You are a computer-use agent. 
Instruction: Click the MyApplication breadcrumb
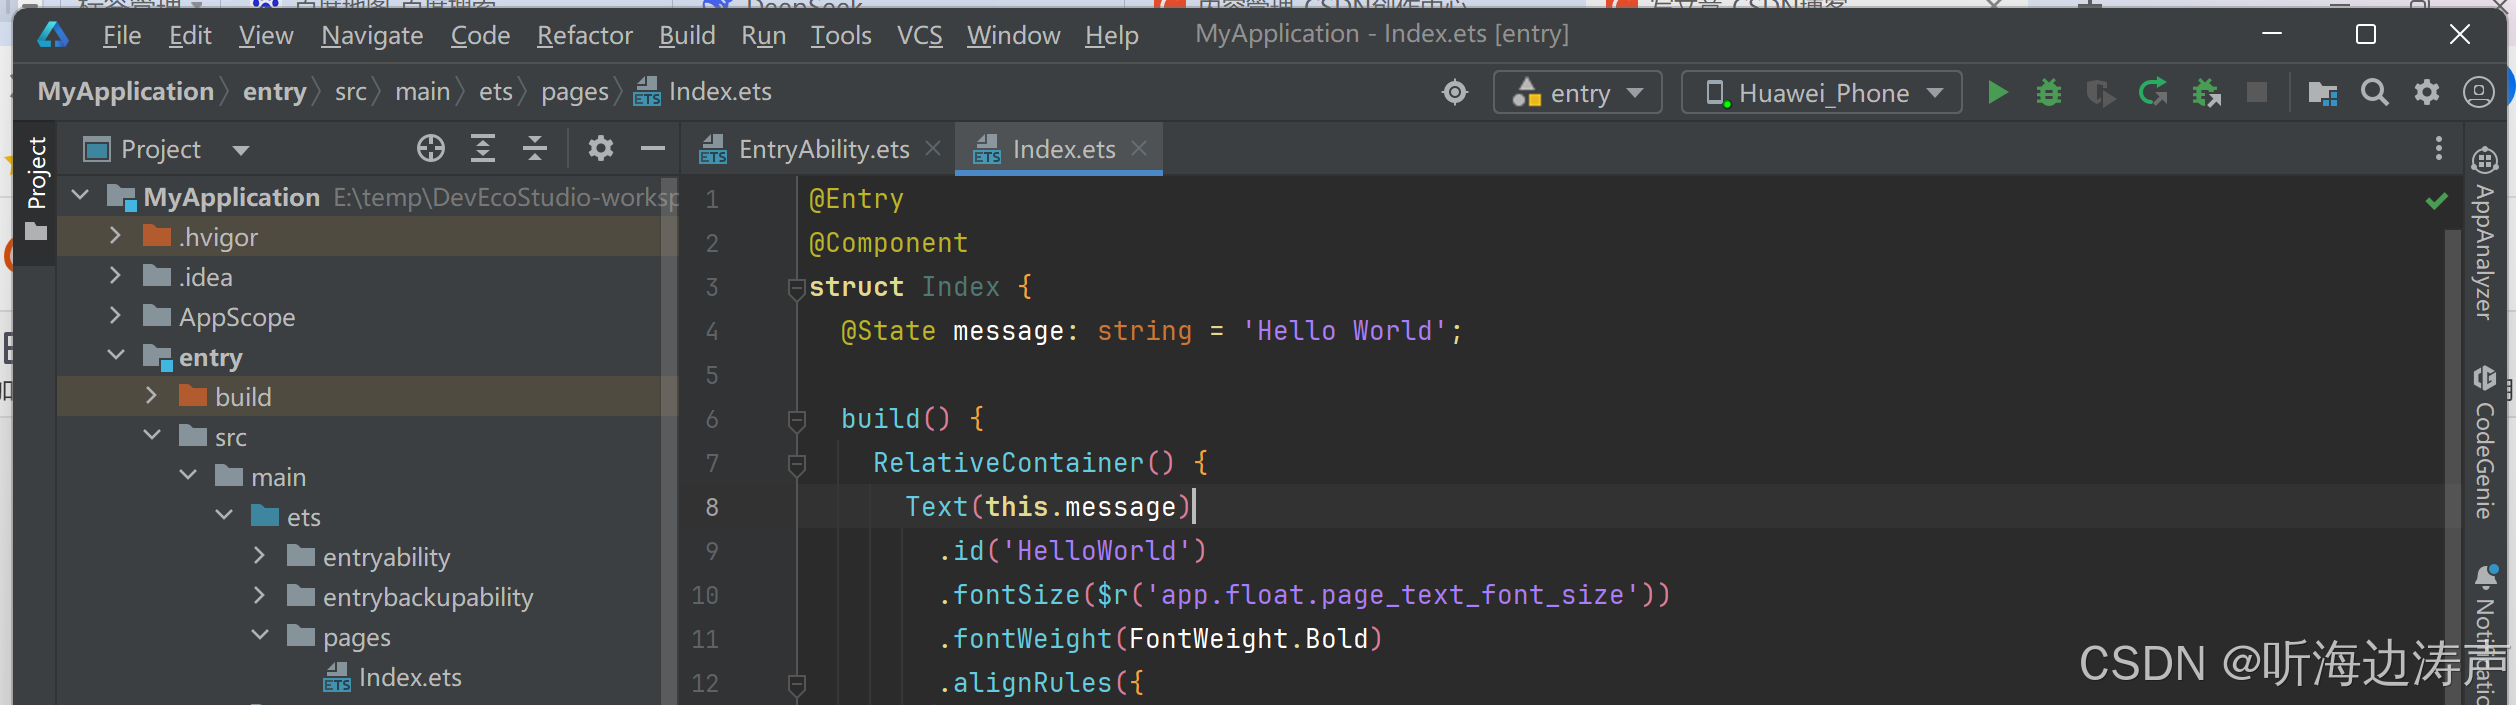(126, 92)
